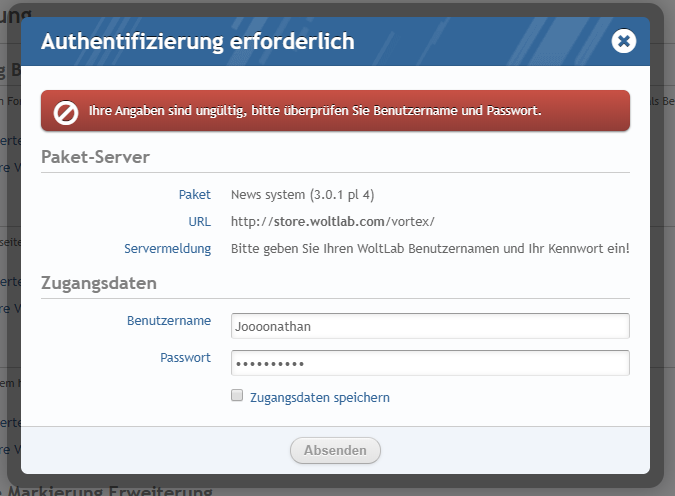Click the 'Paket' field label
This screenshot has height=496, width=675.
195,194
